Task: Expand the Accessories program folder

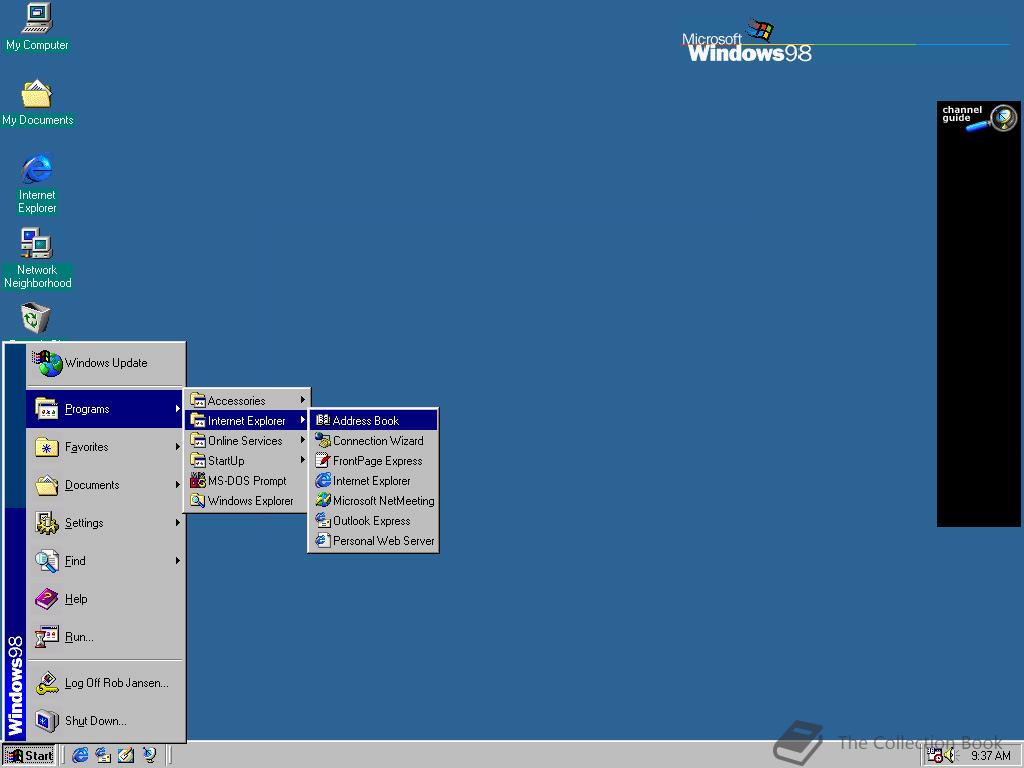Action: tap(248, 400)
